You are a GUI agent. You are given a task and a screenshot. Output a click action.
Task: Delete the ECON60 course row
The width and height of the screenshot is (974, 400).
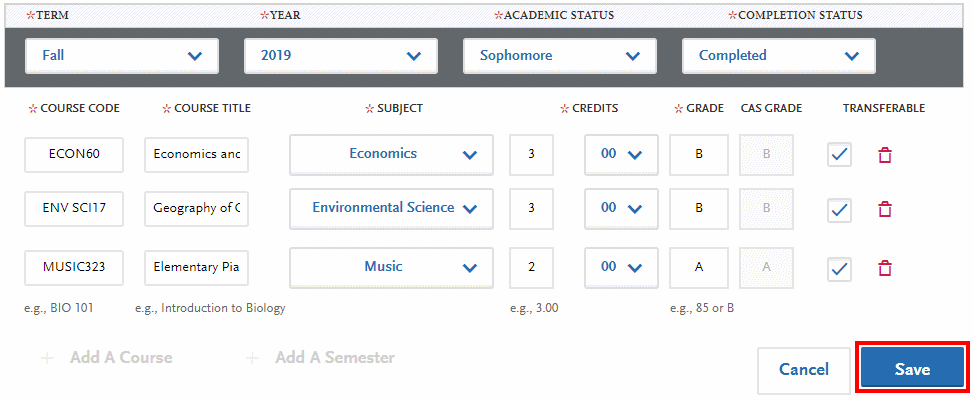click(x=884, y=155)
